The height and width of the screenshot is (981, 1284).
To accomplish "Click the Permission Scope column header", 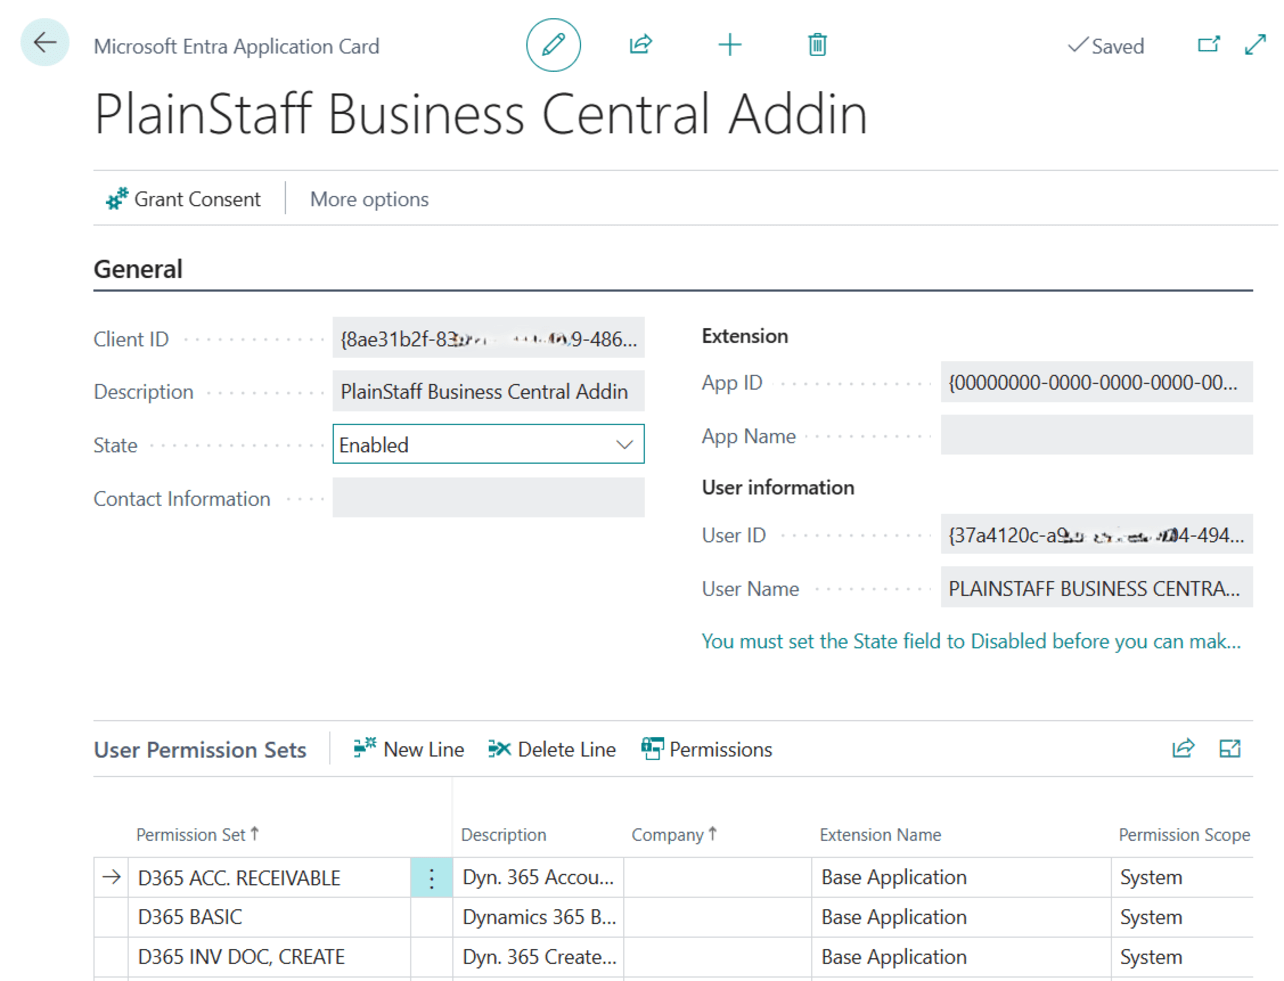I will pyautogui.click(x=1184, y=834).
